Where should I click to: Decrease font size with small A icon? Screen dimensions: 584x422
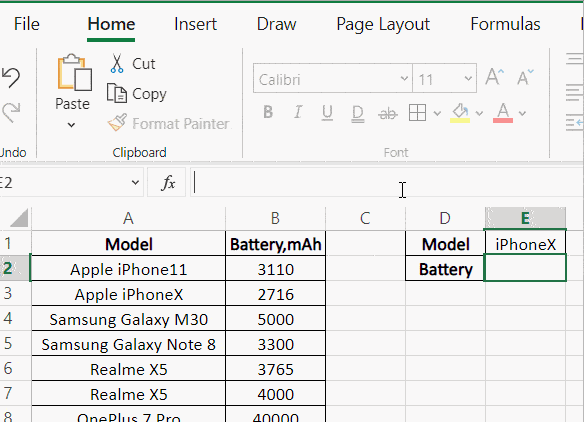click(x=526, y=77)
